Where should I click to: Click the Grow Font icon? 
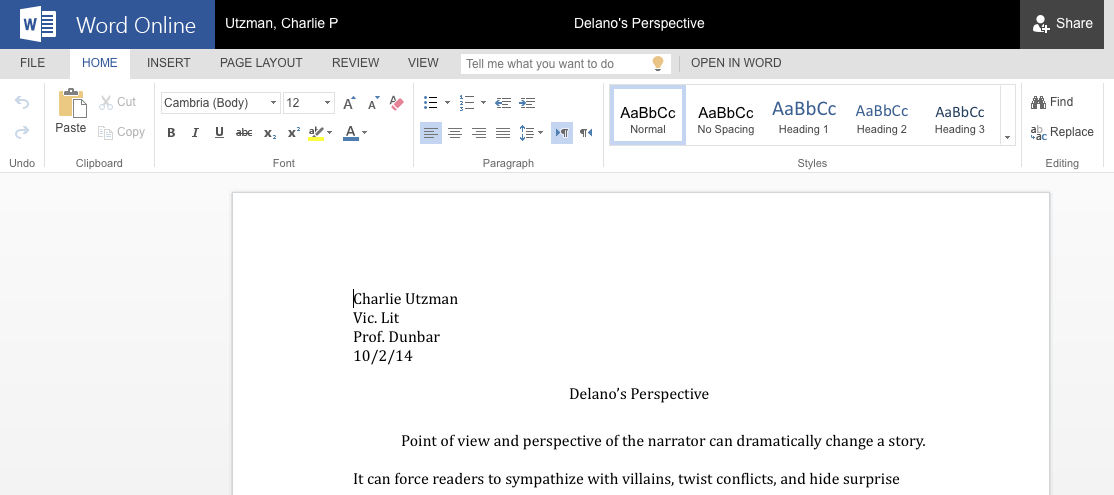tap(349, 103)
